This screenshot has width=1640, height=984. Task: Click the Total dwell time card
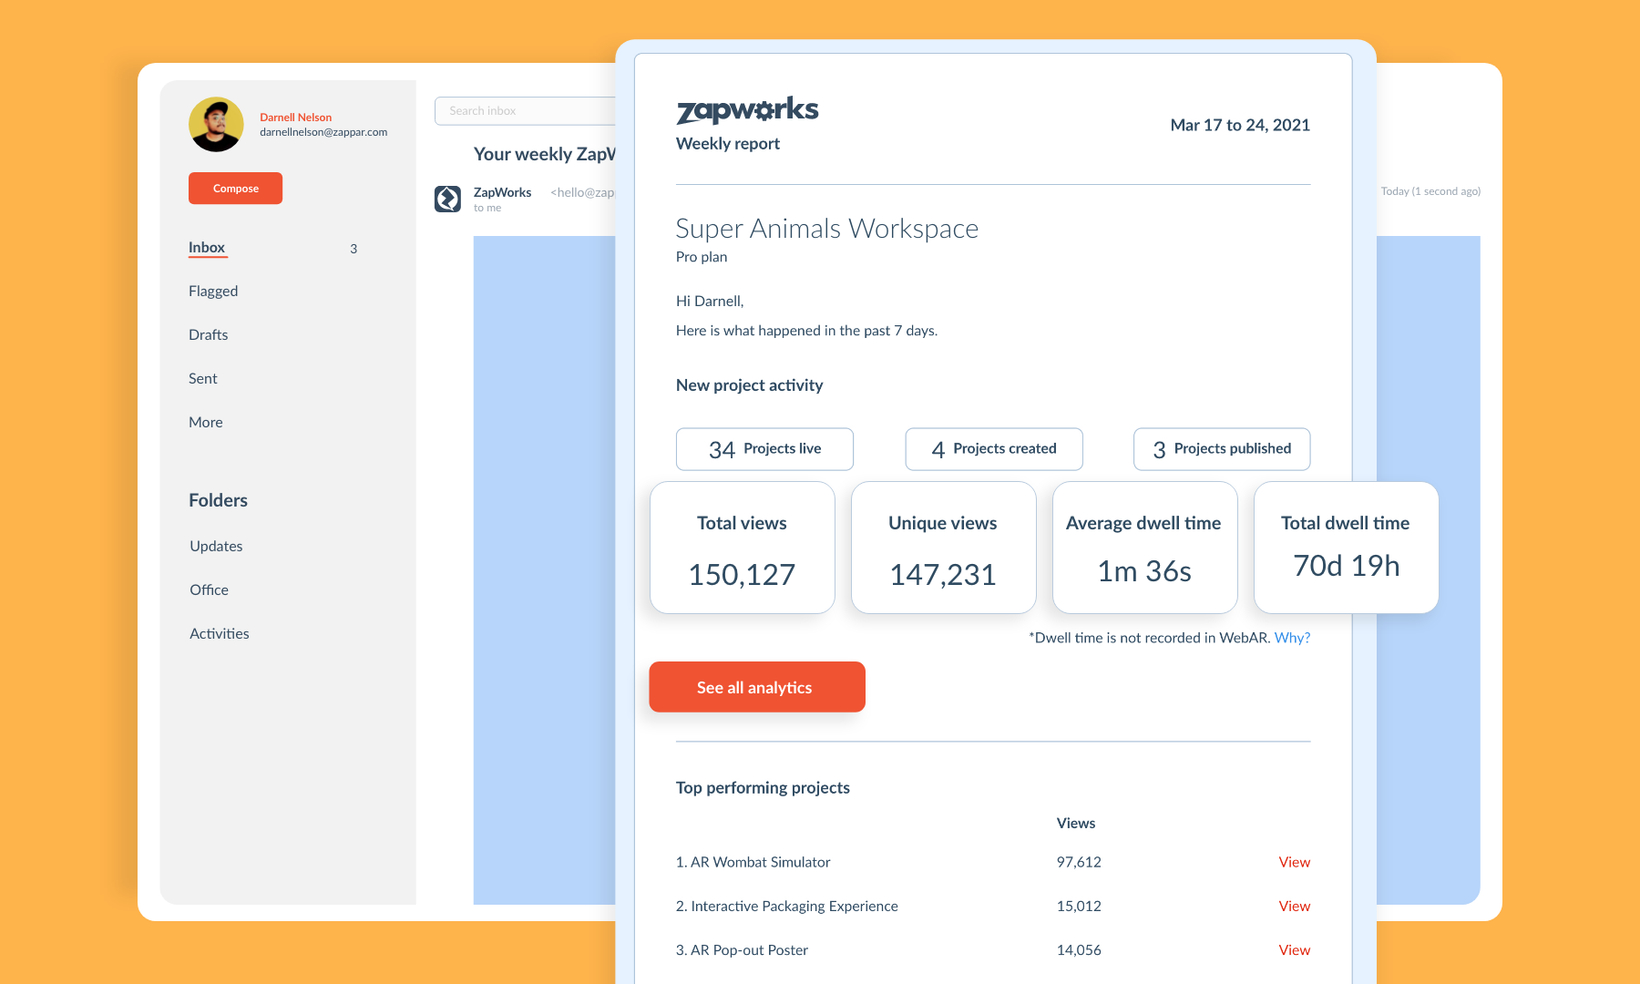coord(1346,547)
